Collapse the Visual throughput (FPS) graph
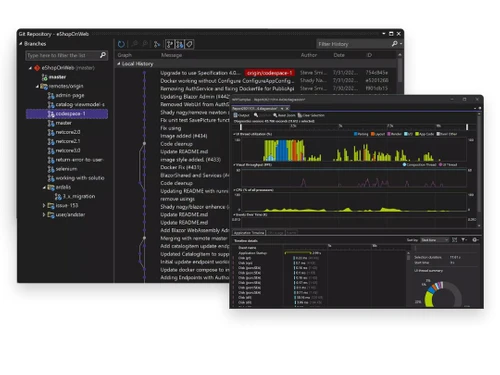 tap(234, 165)
